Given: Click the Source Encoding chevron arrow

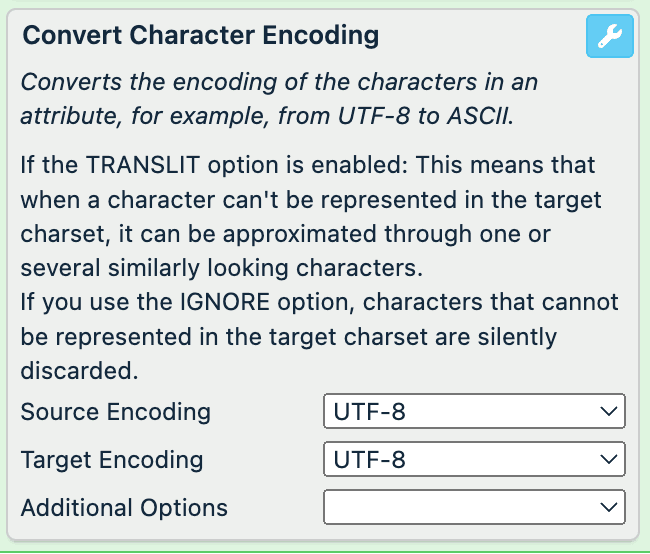Looking at the screenshot, I should 608,411.
